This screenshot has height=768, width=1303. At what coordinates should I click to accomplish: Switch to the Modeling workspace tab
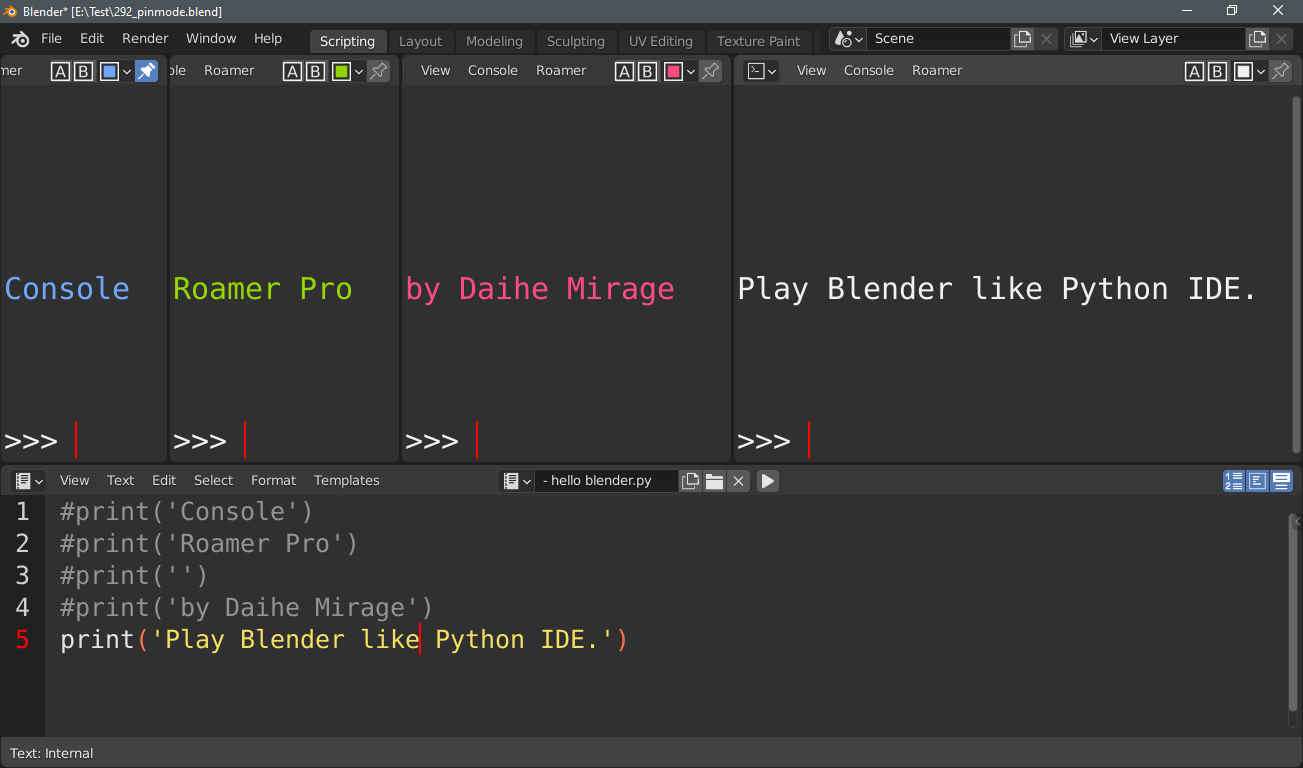pyautogui.click(x=494, y=41)
